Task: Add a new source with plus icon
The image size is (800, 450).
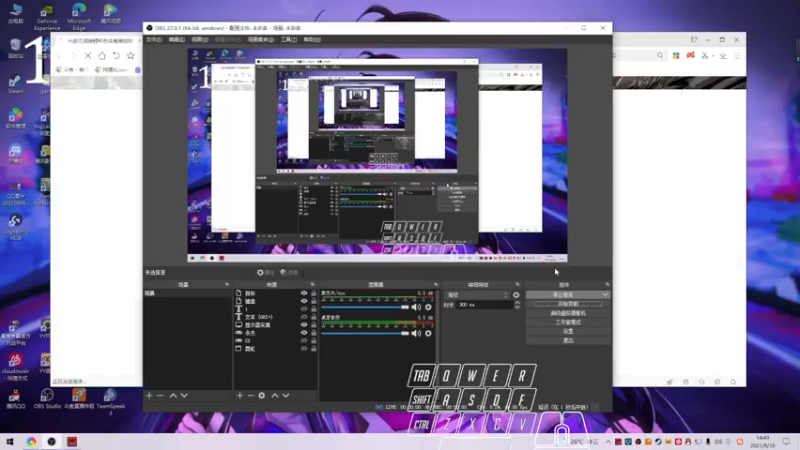Action: [239, 395]
